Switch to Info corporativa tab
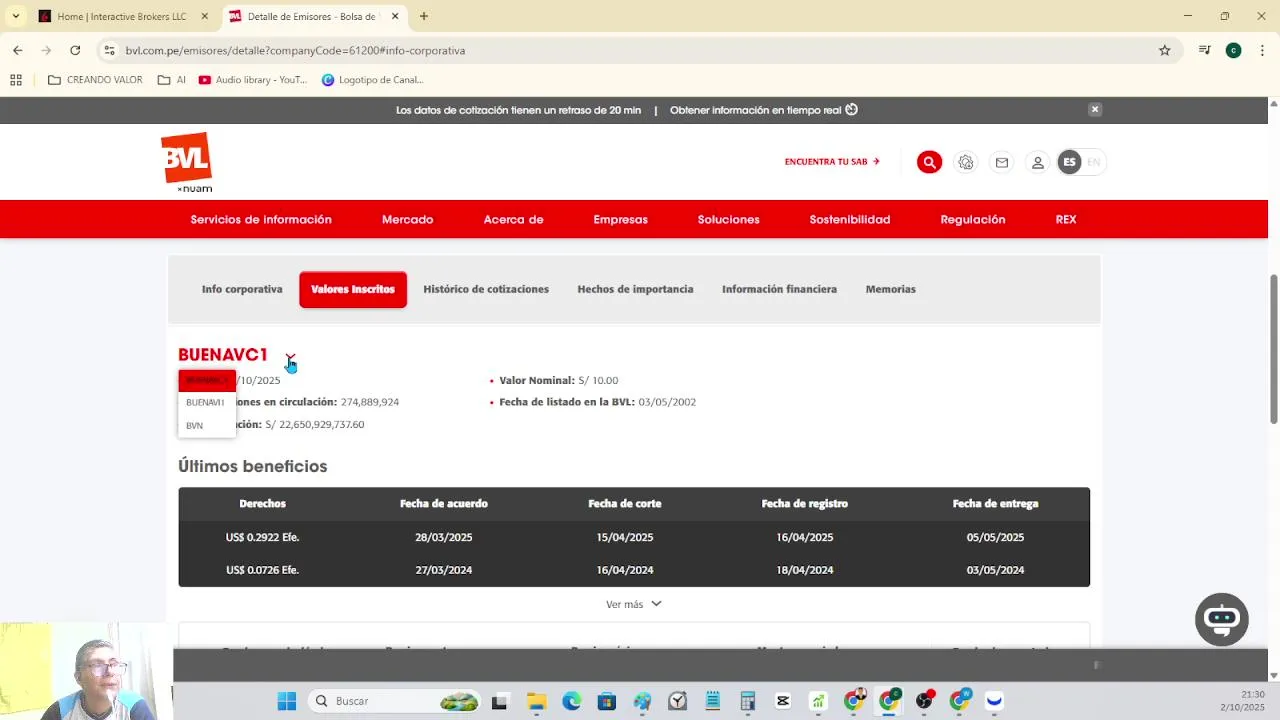 click(242, 289)
